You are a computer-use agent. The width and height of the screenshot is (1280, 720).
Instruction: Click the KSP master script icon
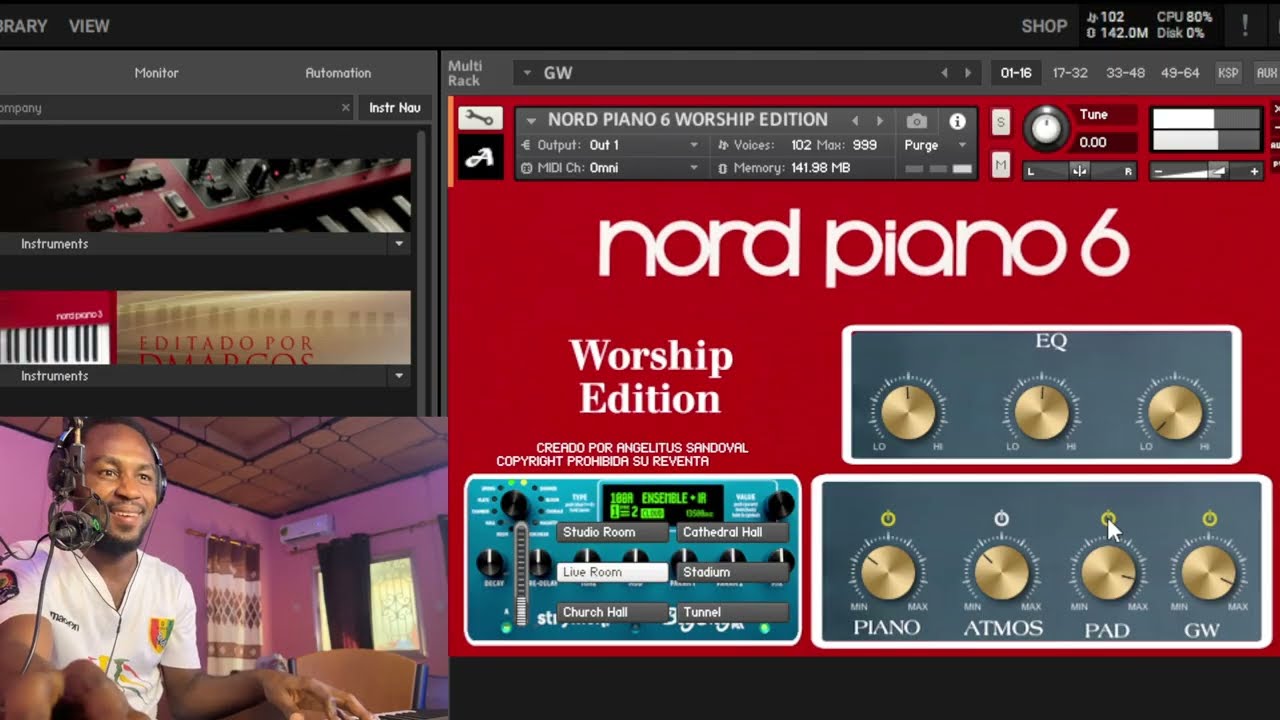1228,73
